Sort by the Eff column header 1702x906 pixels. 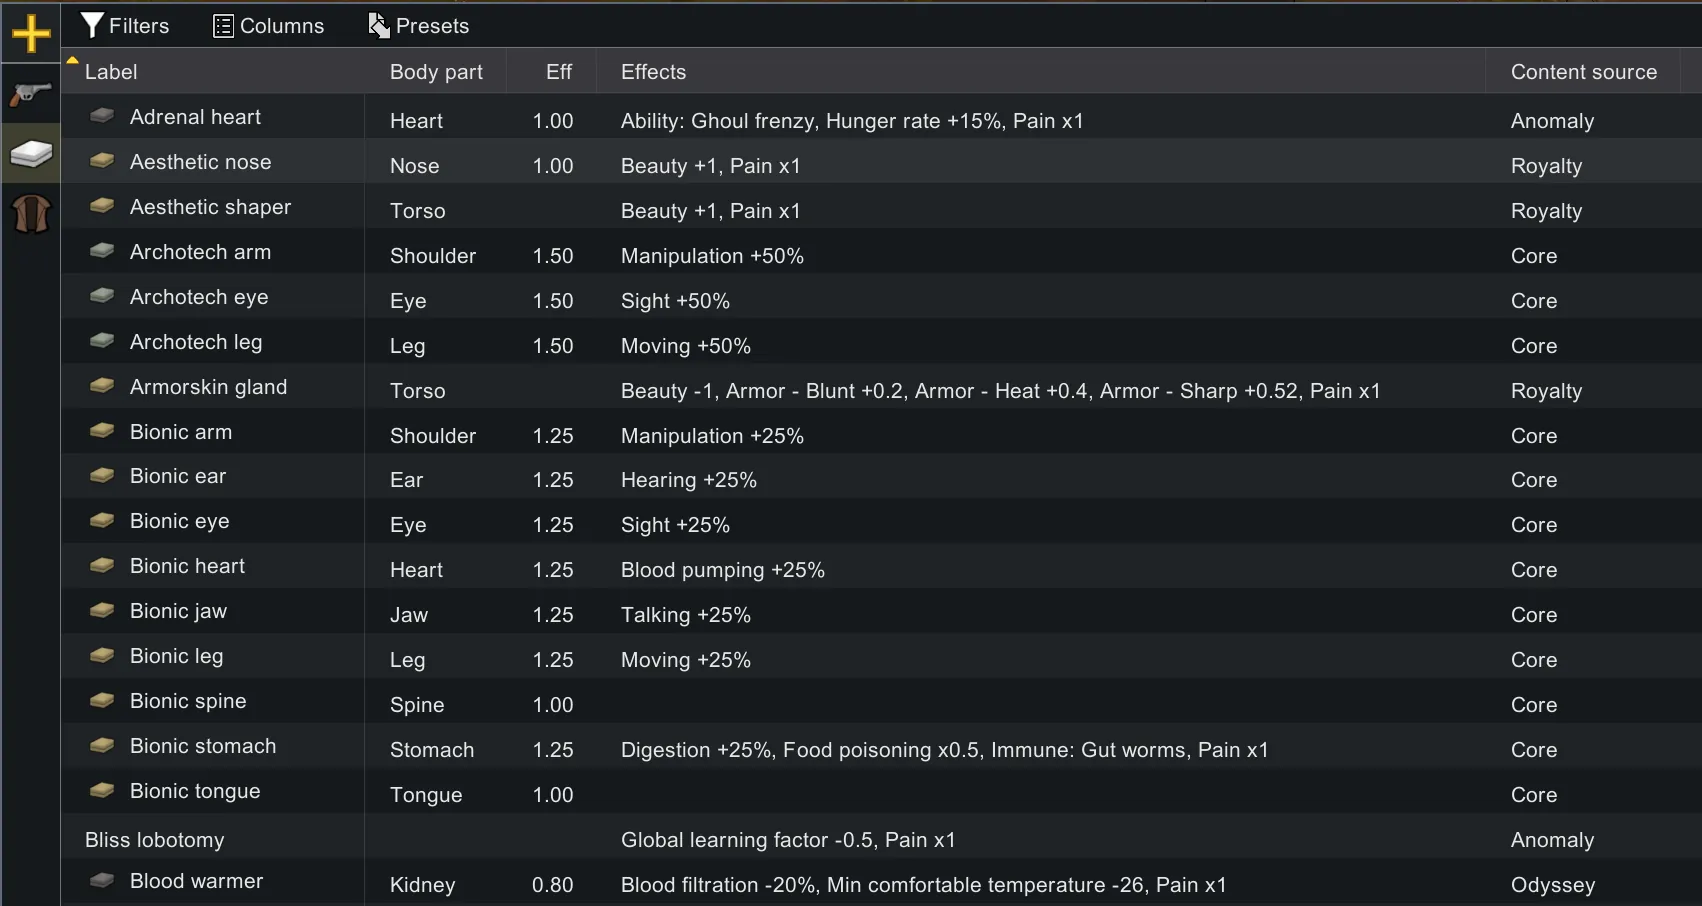click(x=558, y=72)
